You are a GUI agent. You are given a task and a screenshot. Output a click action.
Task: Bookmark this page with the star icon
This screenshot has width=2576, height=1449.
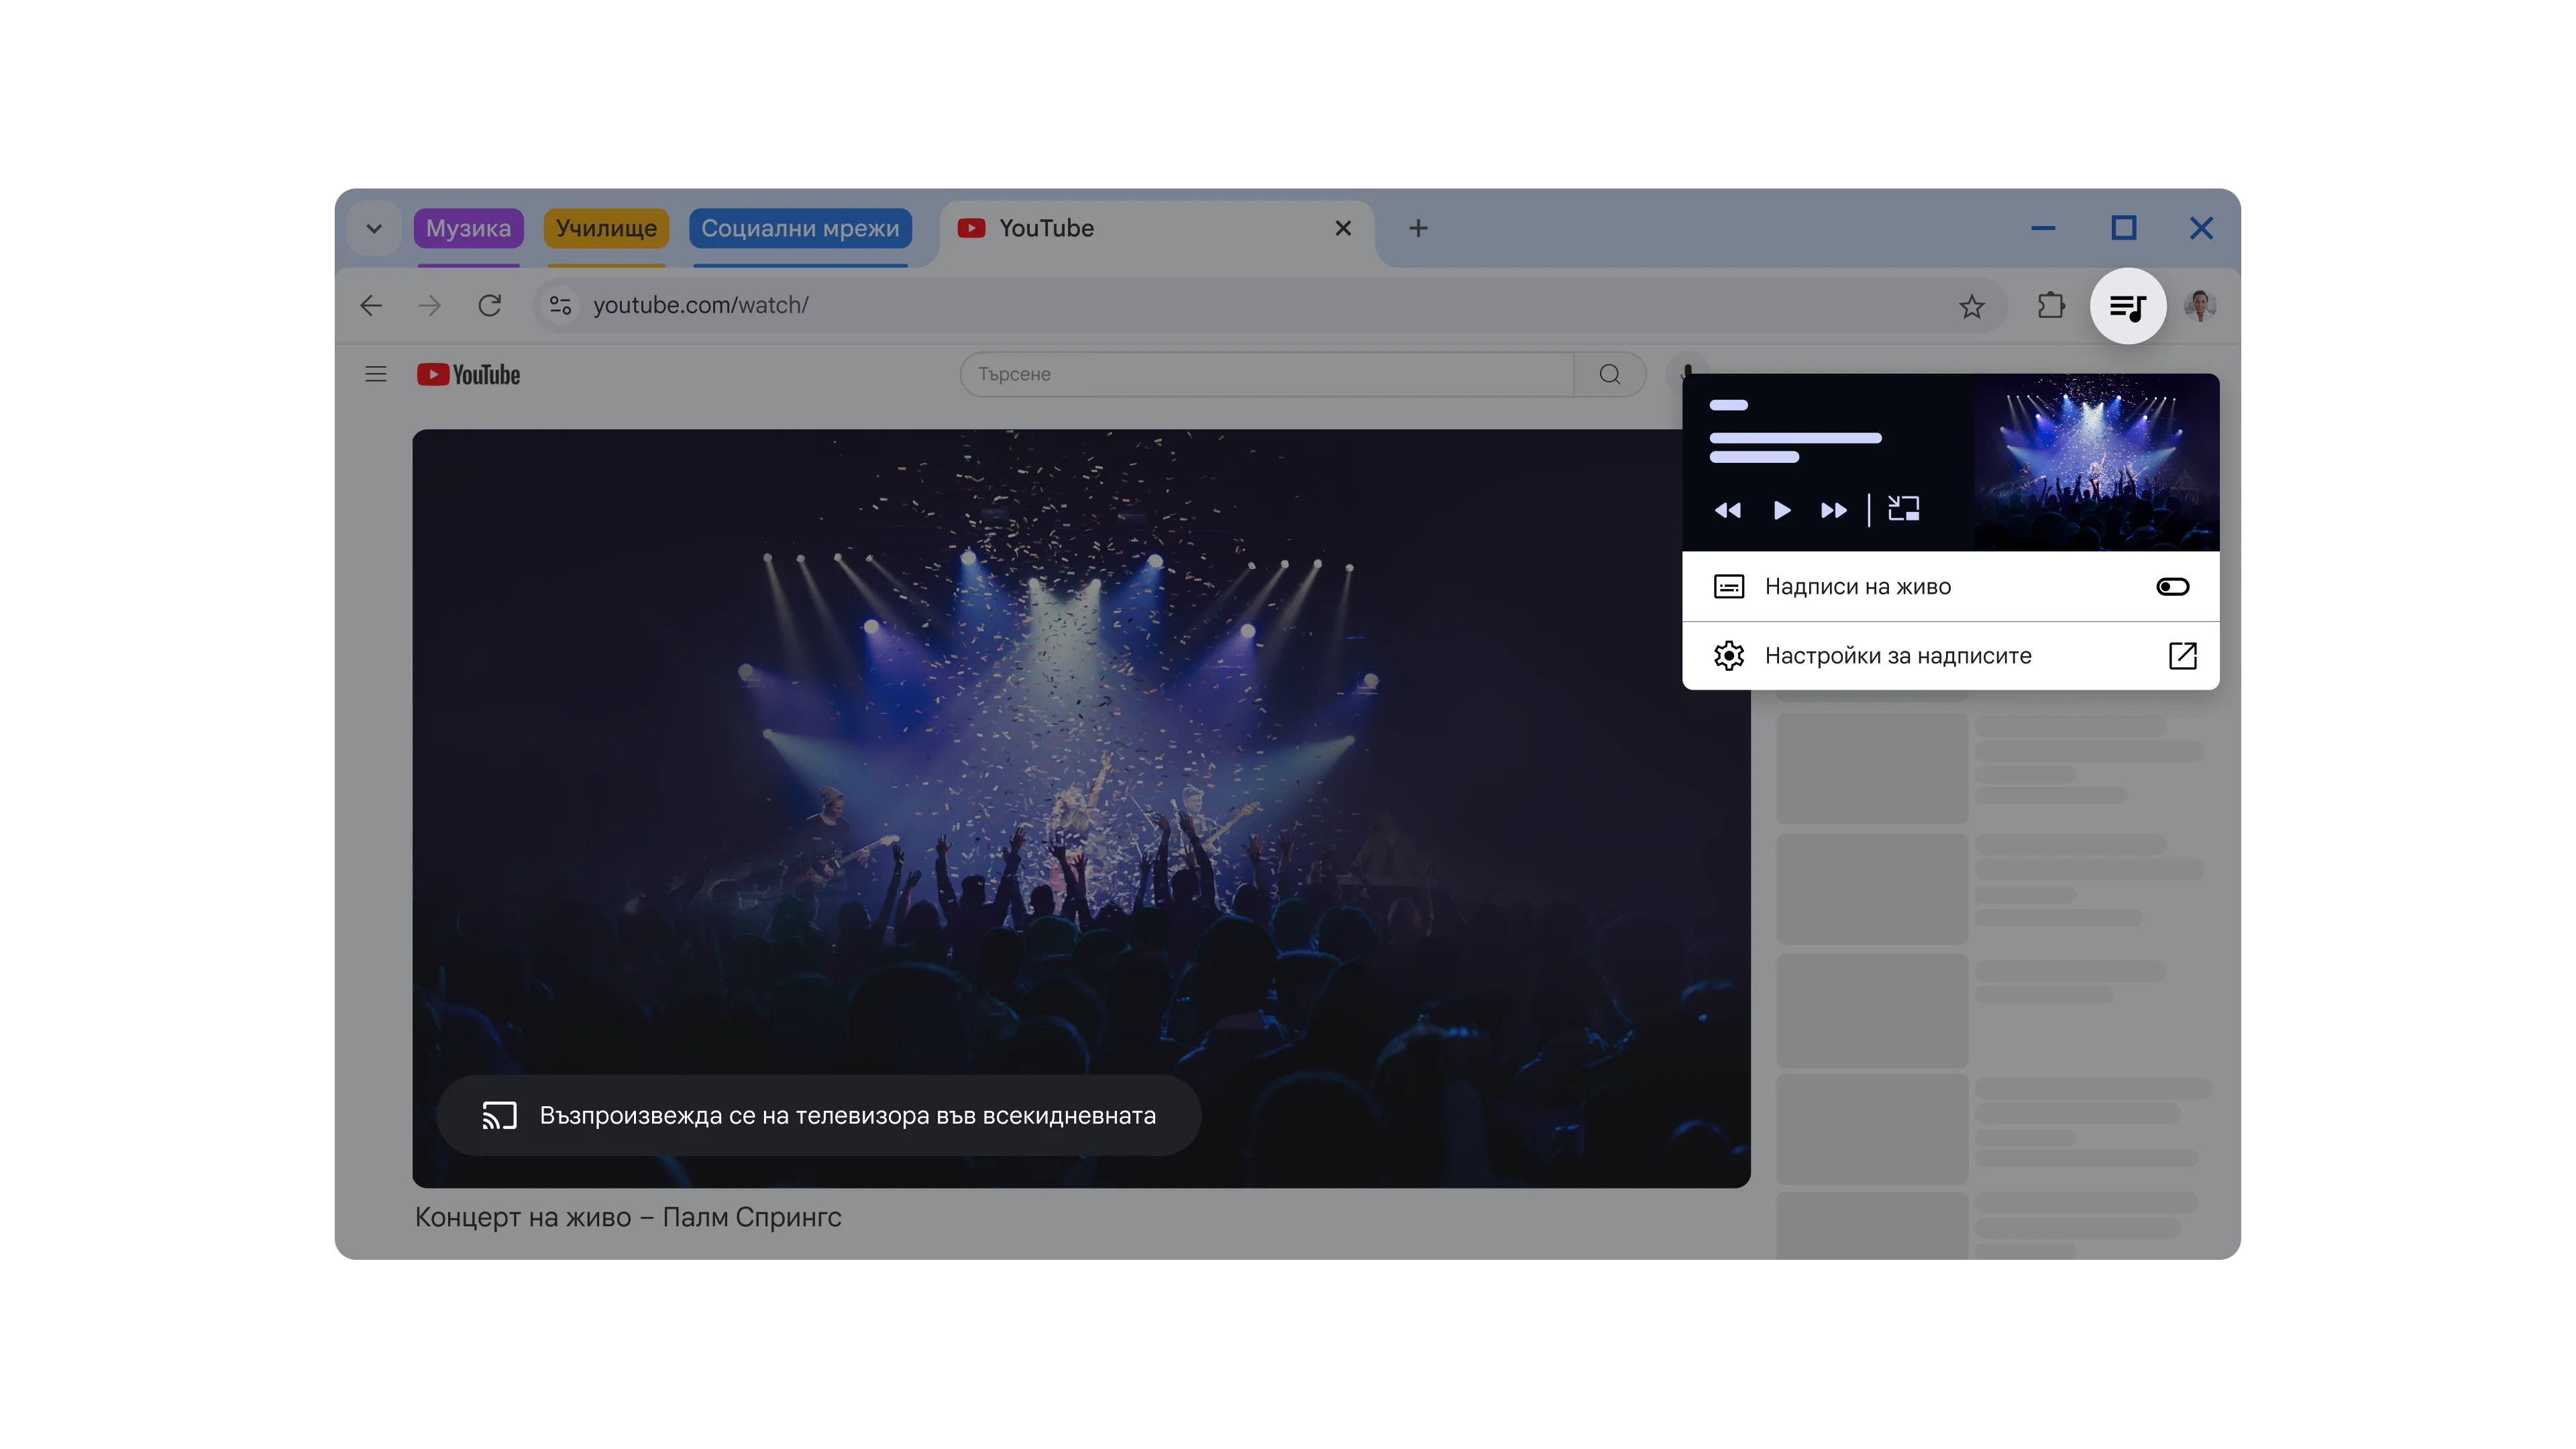(x=1971, y=306)
